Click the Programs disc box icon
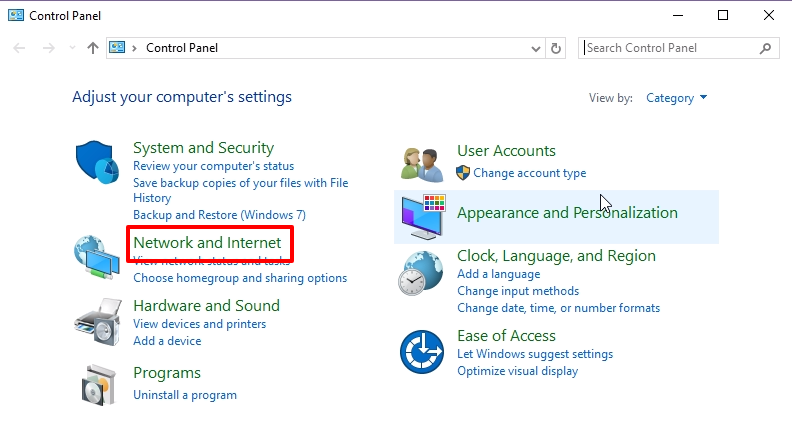Image resolution: width=792 pixels, height=444 pixels. pyautogui.click(x=97, y=383)
